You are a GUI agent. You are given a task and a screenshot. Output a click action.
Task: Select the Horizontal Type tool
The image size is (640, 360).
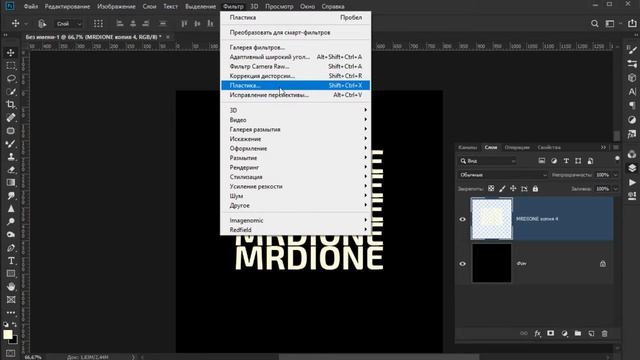[11, 261]
